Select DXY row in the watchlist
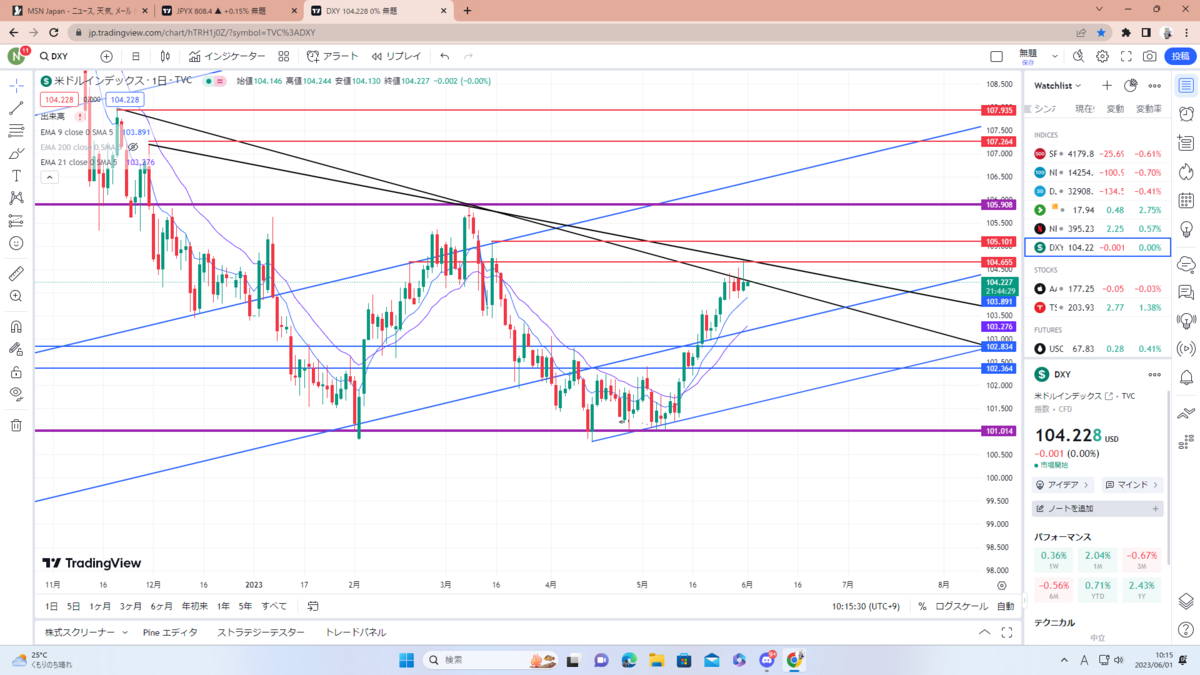Viewport: 1200px width, 675px height. pyautogui.click(x=1097, y=247)
